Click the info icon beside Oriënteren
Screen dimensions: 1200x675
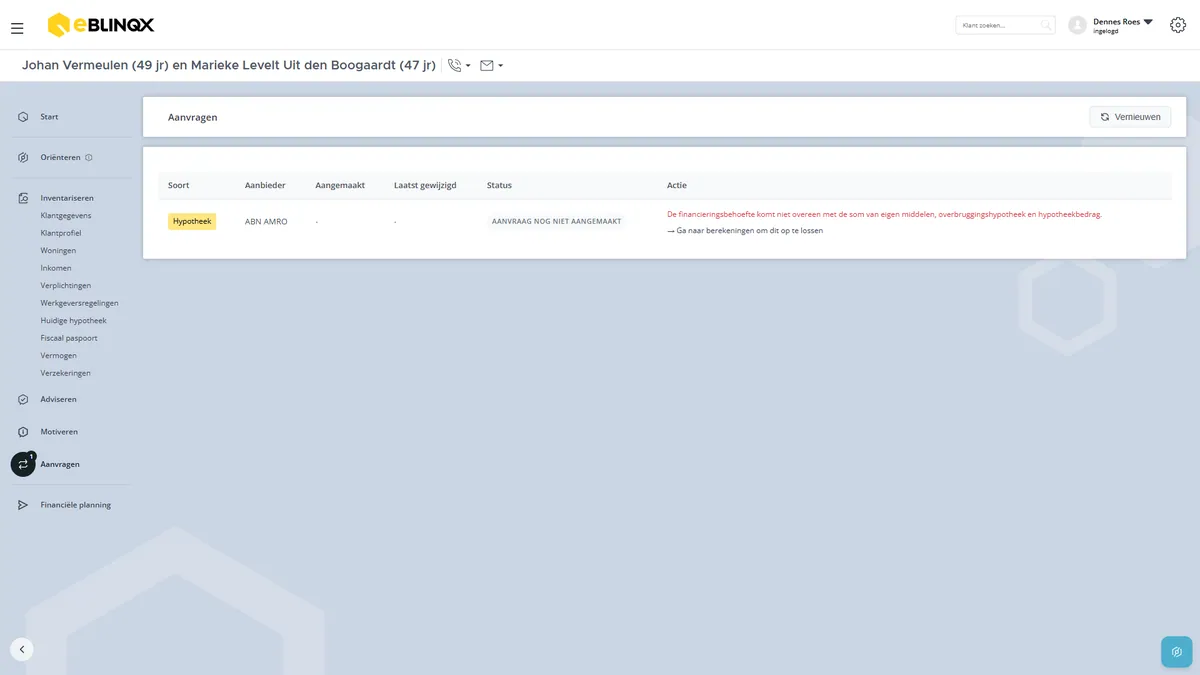[89, 158]
